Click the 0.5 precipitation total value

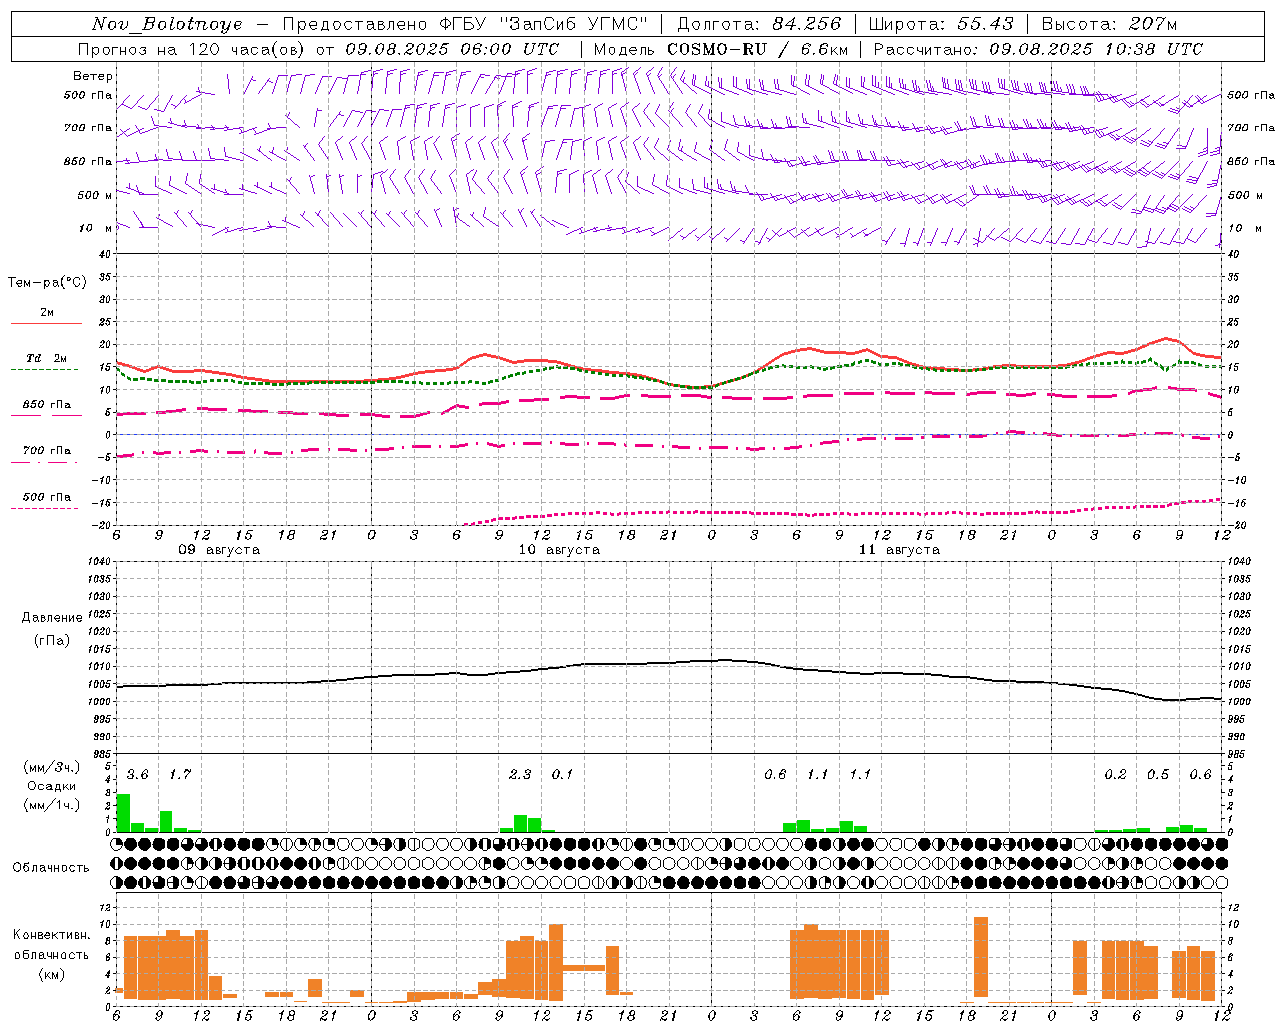[1158, 775]
